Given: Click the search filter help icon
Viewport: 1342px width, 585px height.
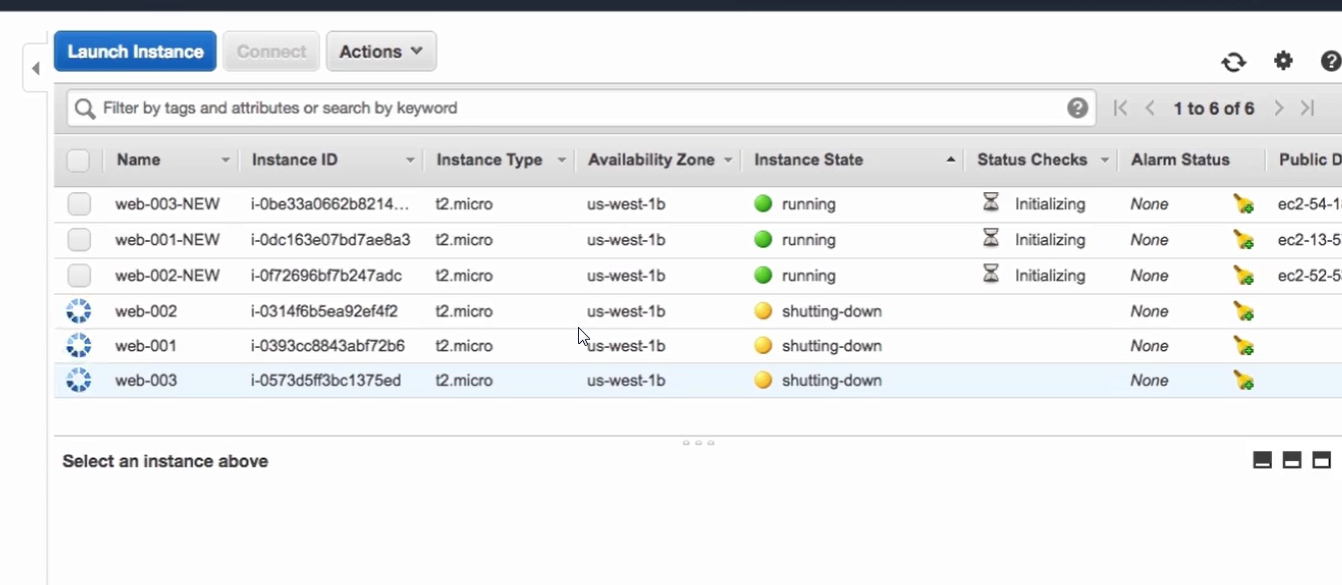Looking at the screenshot, I should pyautogui.click(x=1077, y=108).
